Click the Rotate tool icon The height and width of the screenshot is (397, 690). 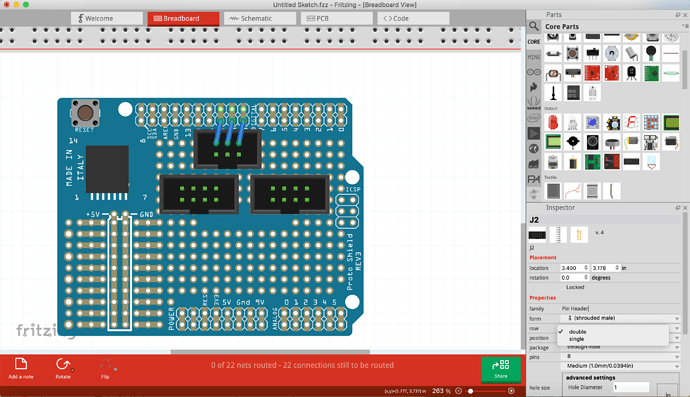point(63,364)
